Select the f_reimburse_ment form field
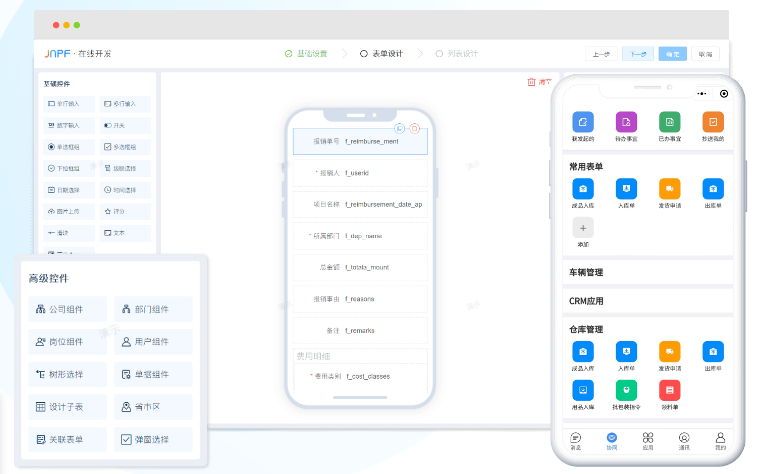The height and width of the screenshot is (474, 757). [x=360, y=141]
